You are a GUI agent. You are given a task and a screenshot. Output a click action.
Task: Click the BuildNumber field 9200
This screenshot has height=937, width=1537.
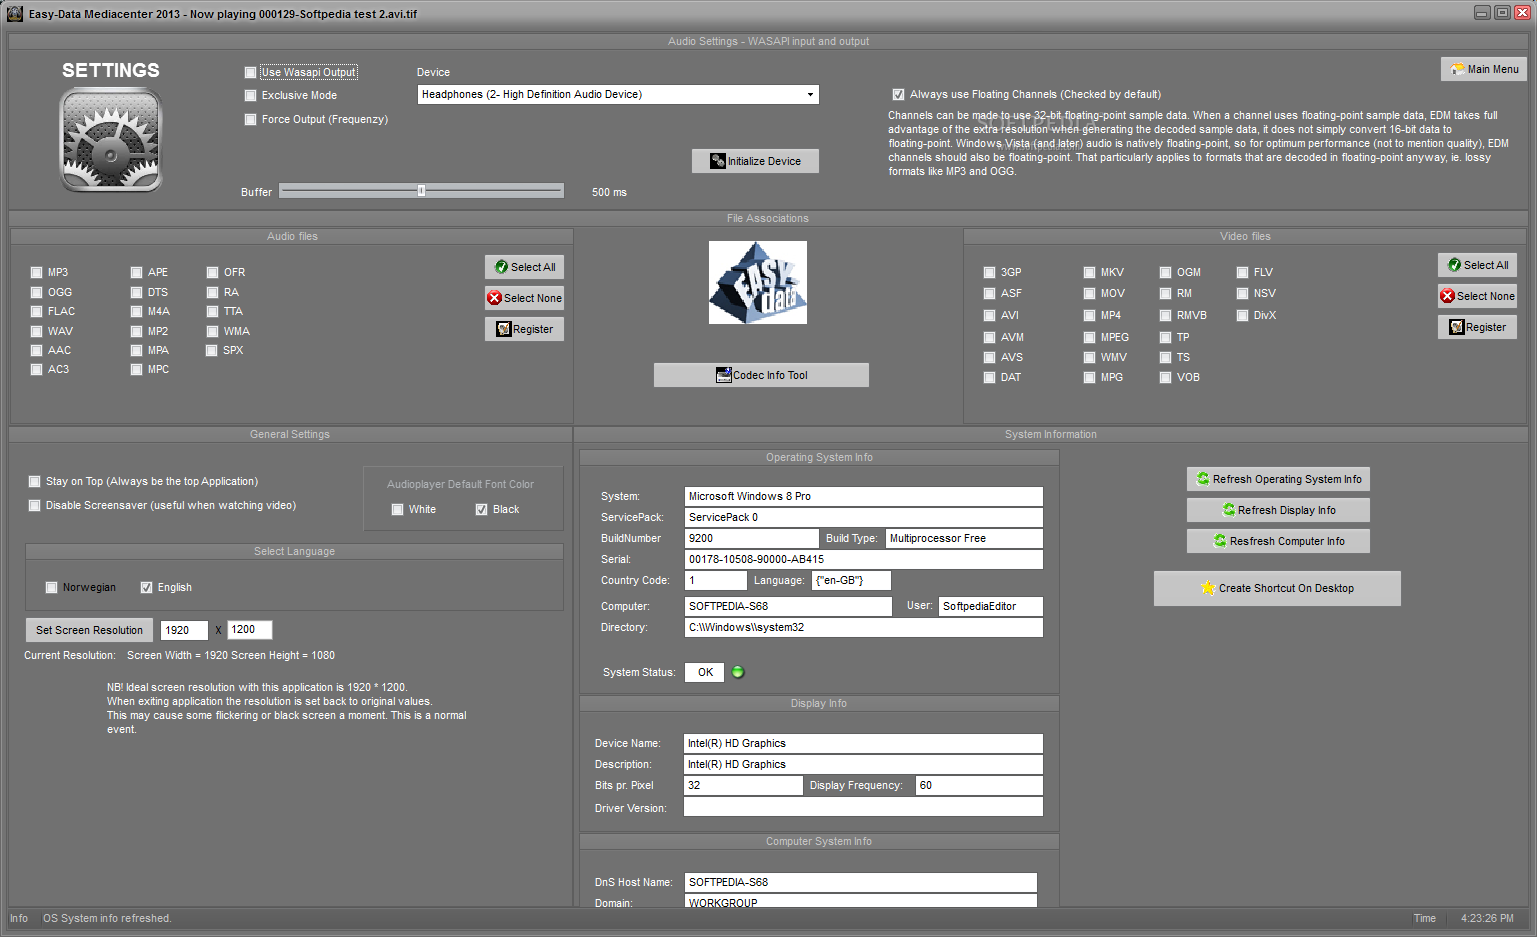[752, 538]
